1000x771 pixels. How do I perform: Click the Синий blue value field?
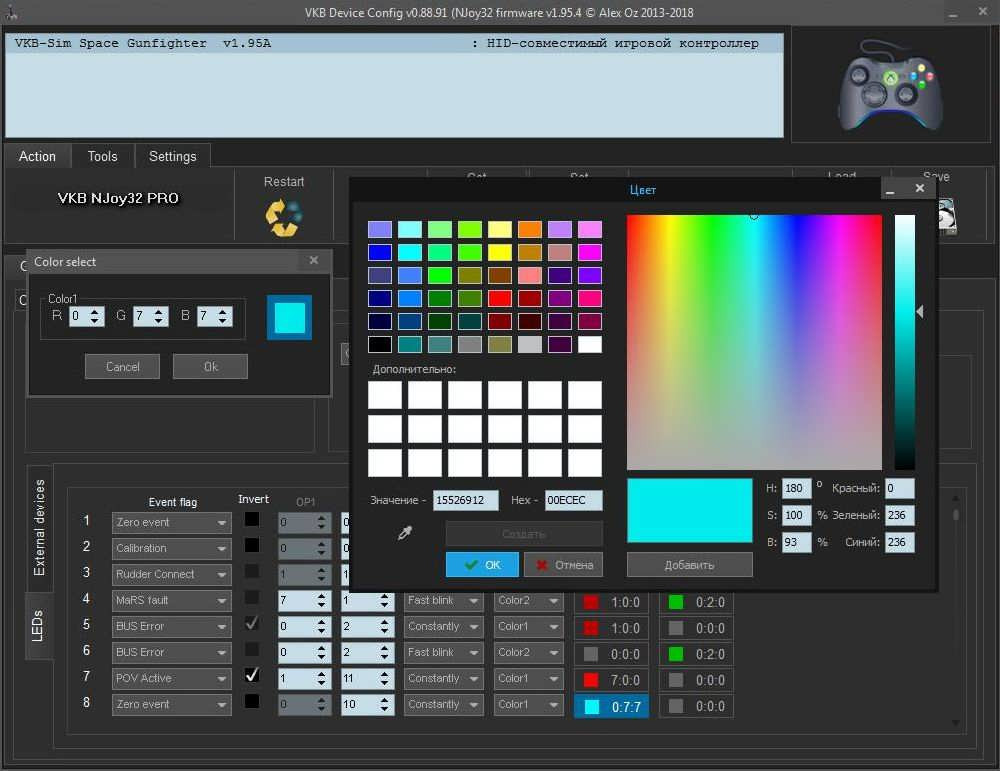click(x=899, y=542)
